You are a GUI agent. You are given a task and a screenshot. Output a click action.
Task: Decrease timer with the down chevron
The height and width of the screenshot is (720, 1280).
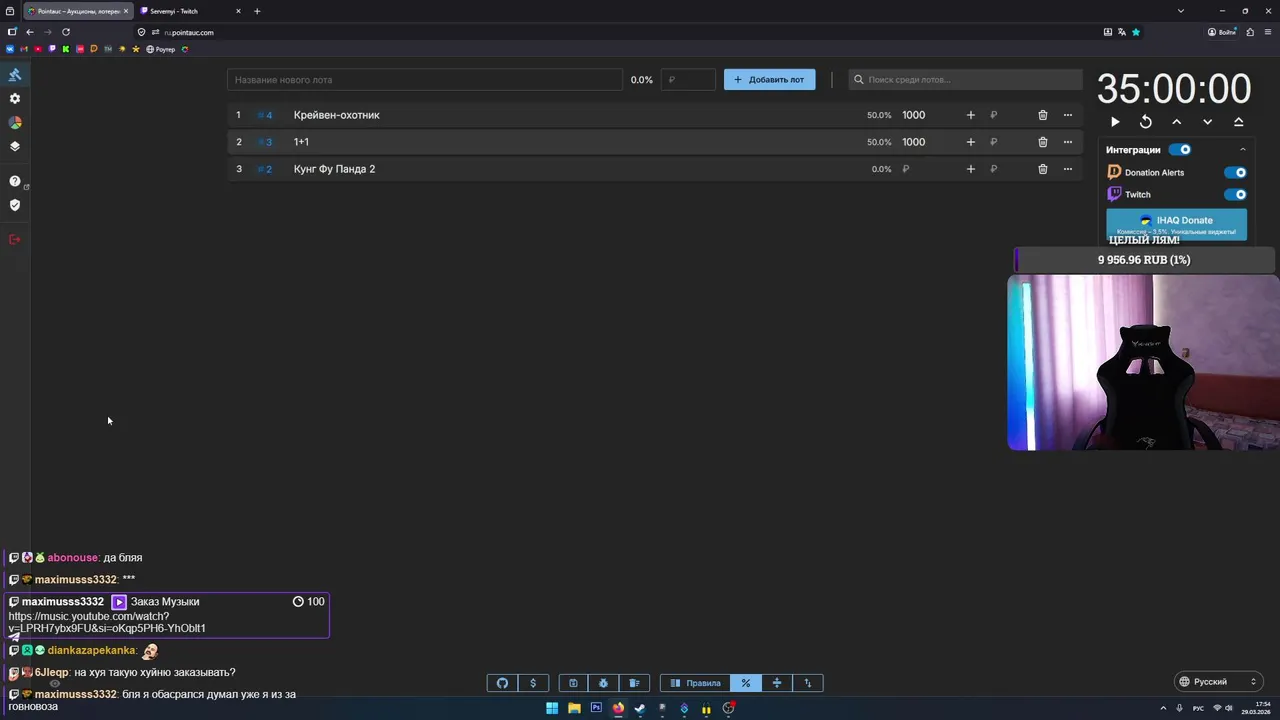[x=1207, y=122]
